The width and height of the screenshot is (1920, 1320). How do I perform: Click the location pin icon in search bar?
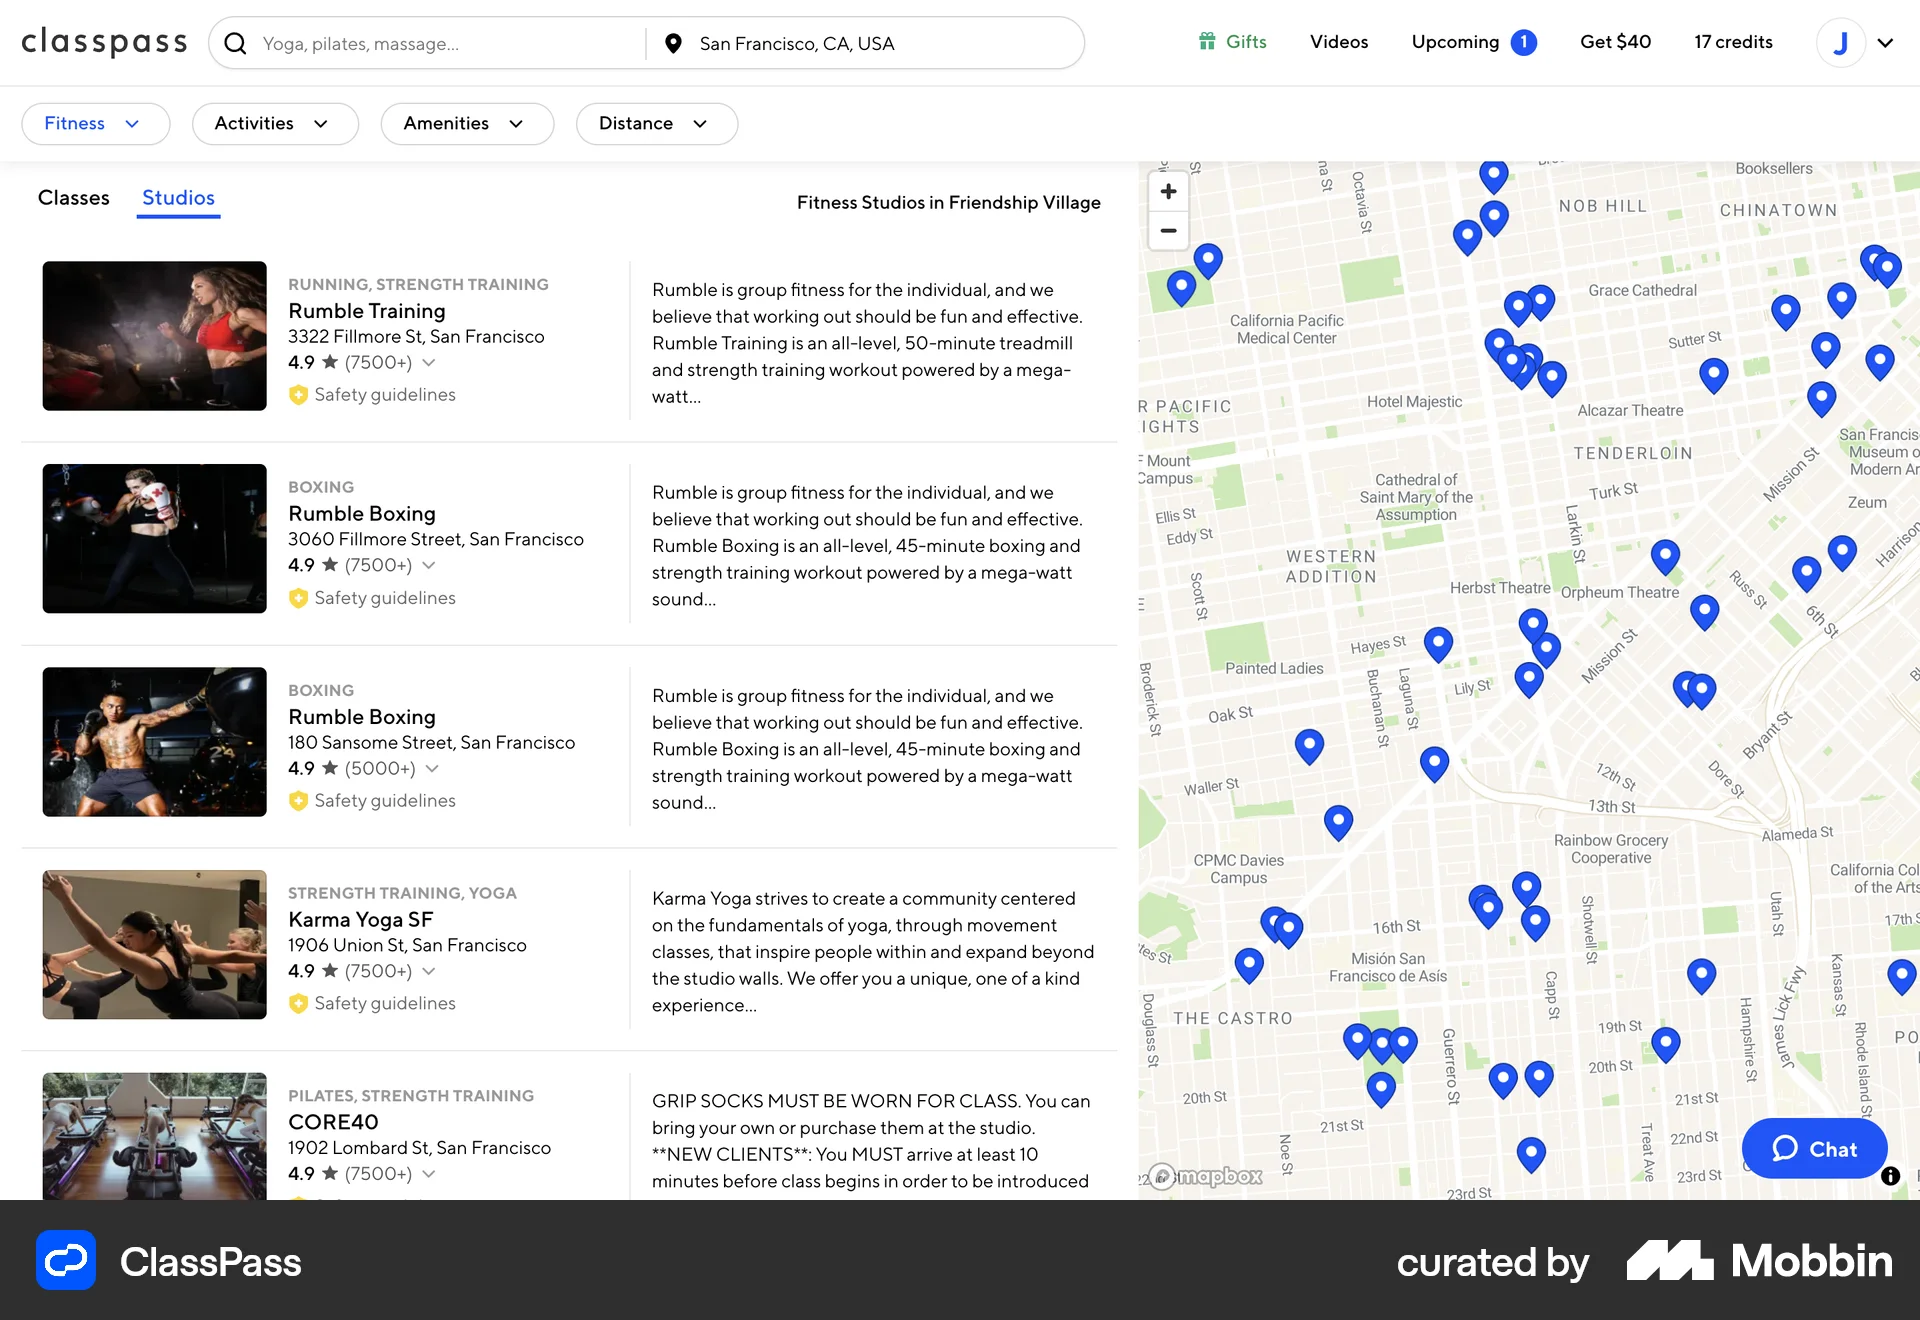click(x=673, y=43)
